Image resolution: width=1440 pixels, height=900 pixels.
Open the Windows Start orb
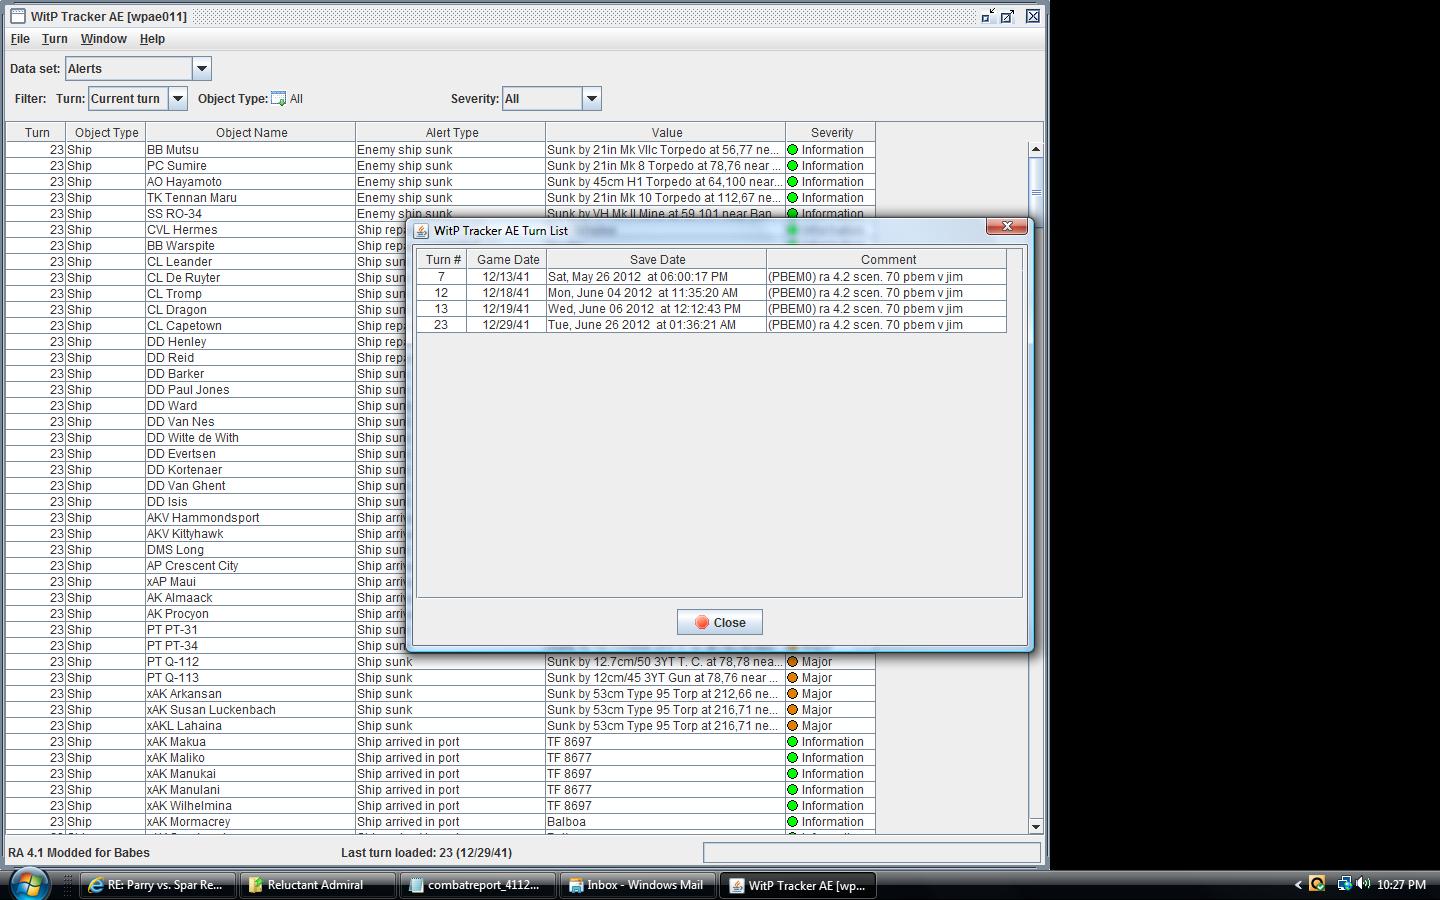click(x=28, y=884)
